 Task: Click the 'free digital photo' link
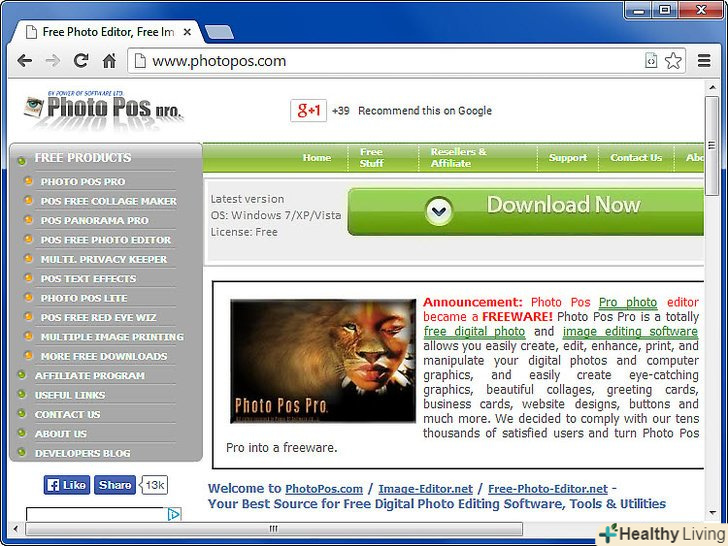point(474,332)
